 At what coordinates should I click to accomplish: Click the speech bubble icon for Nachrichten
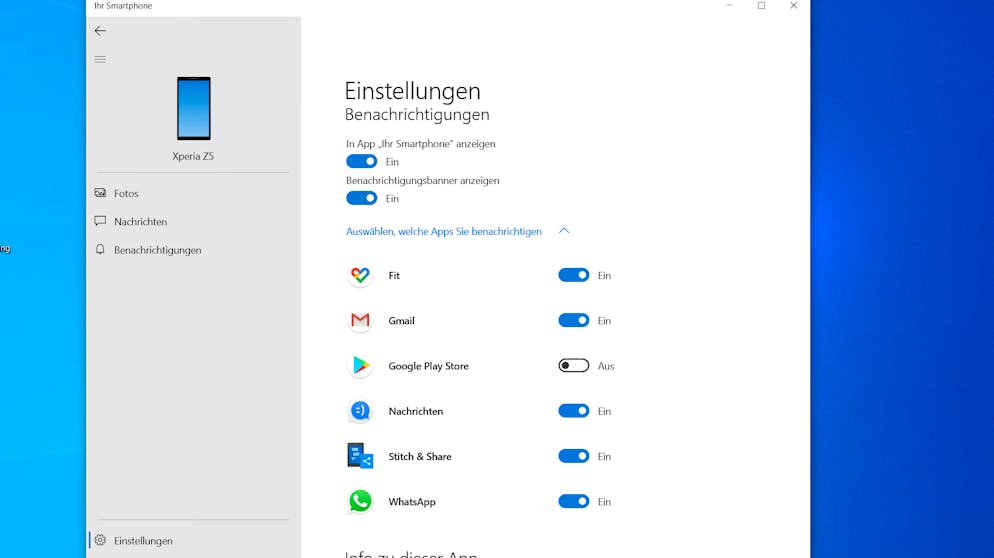point(100,221)
